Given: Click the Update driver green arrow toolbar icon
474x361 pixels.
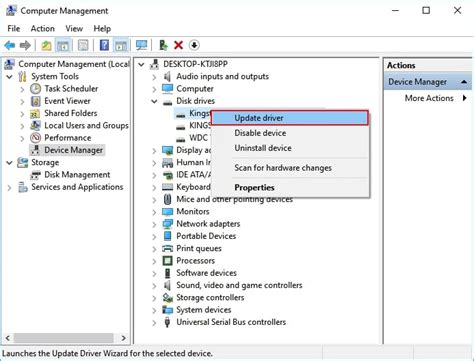Looking at the screenshot, I should point(163,45).
